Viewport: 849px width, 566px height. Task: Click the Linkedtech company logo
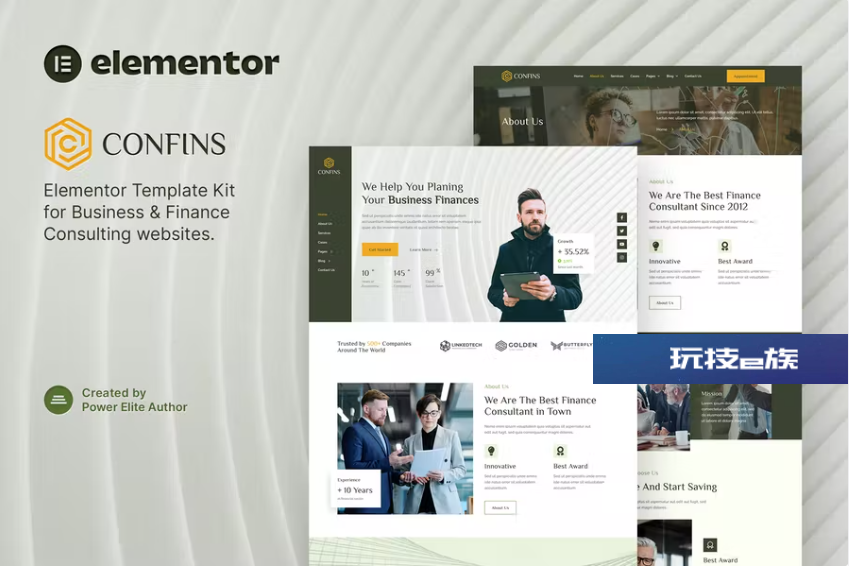(x=461, y=346)
